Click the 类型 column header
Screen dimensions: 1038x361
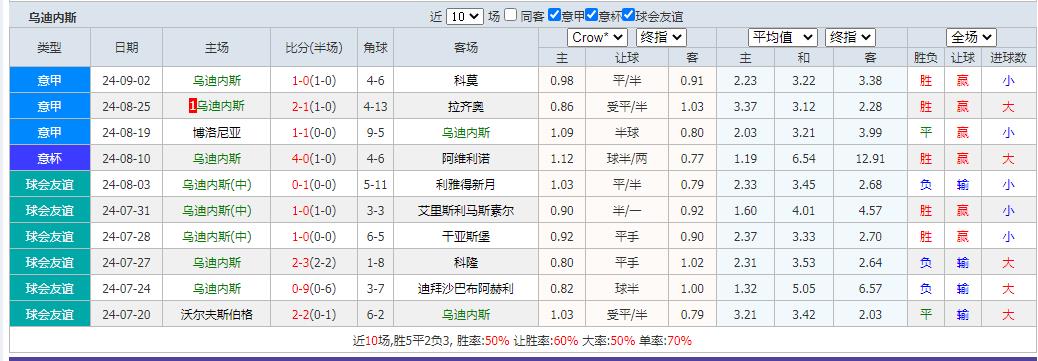[x=50, y=47]
